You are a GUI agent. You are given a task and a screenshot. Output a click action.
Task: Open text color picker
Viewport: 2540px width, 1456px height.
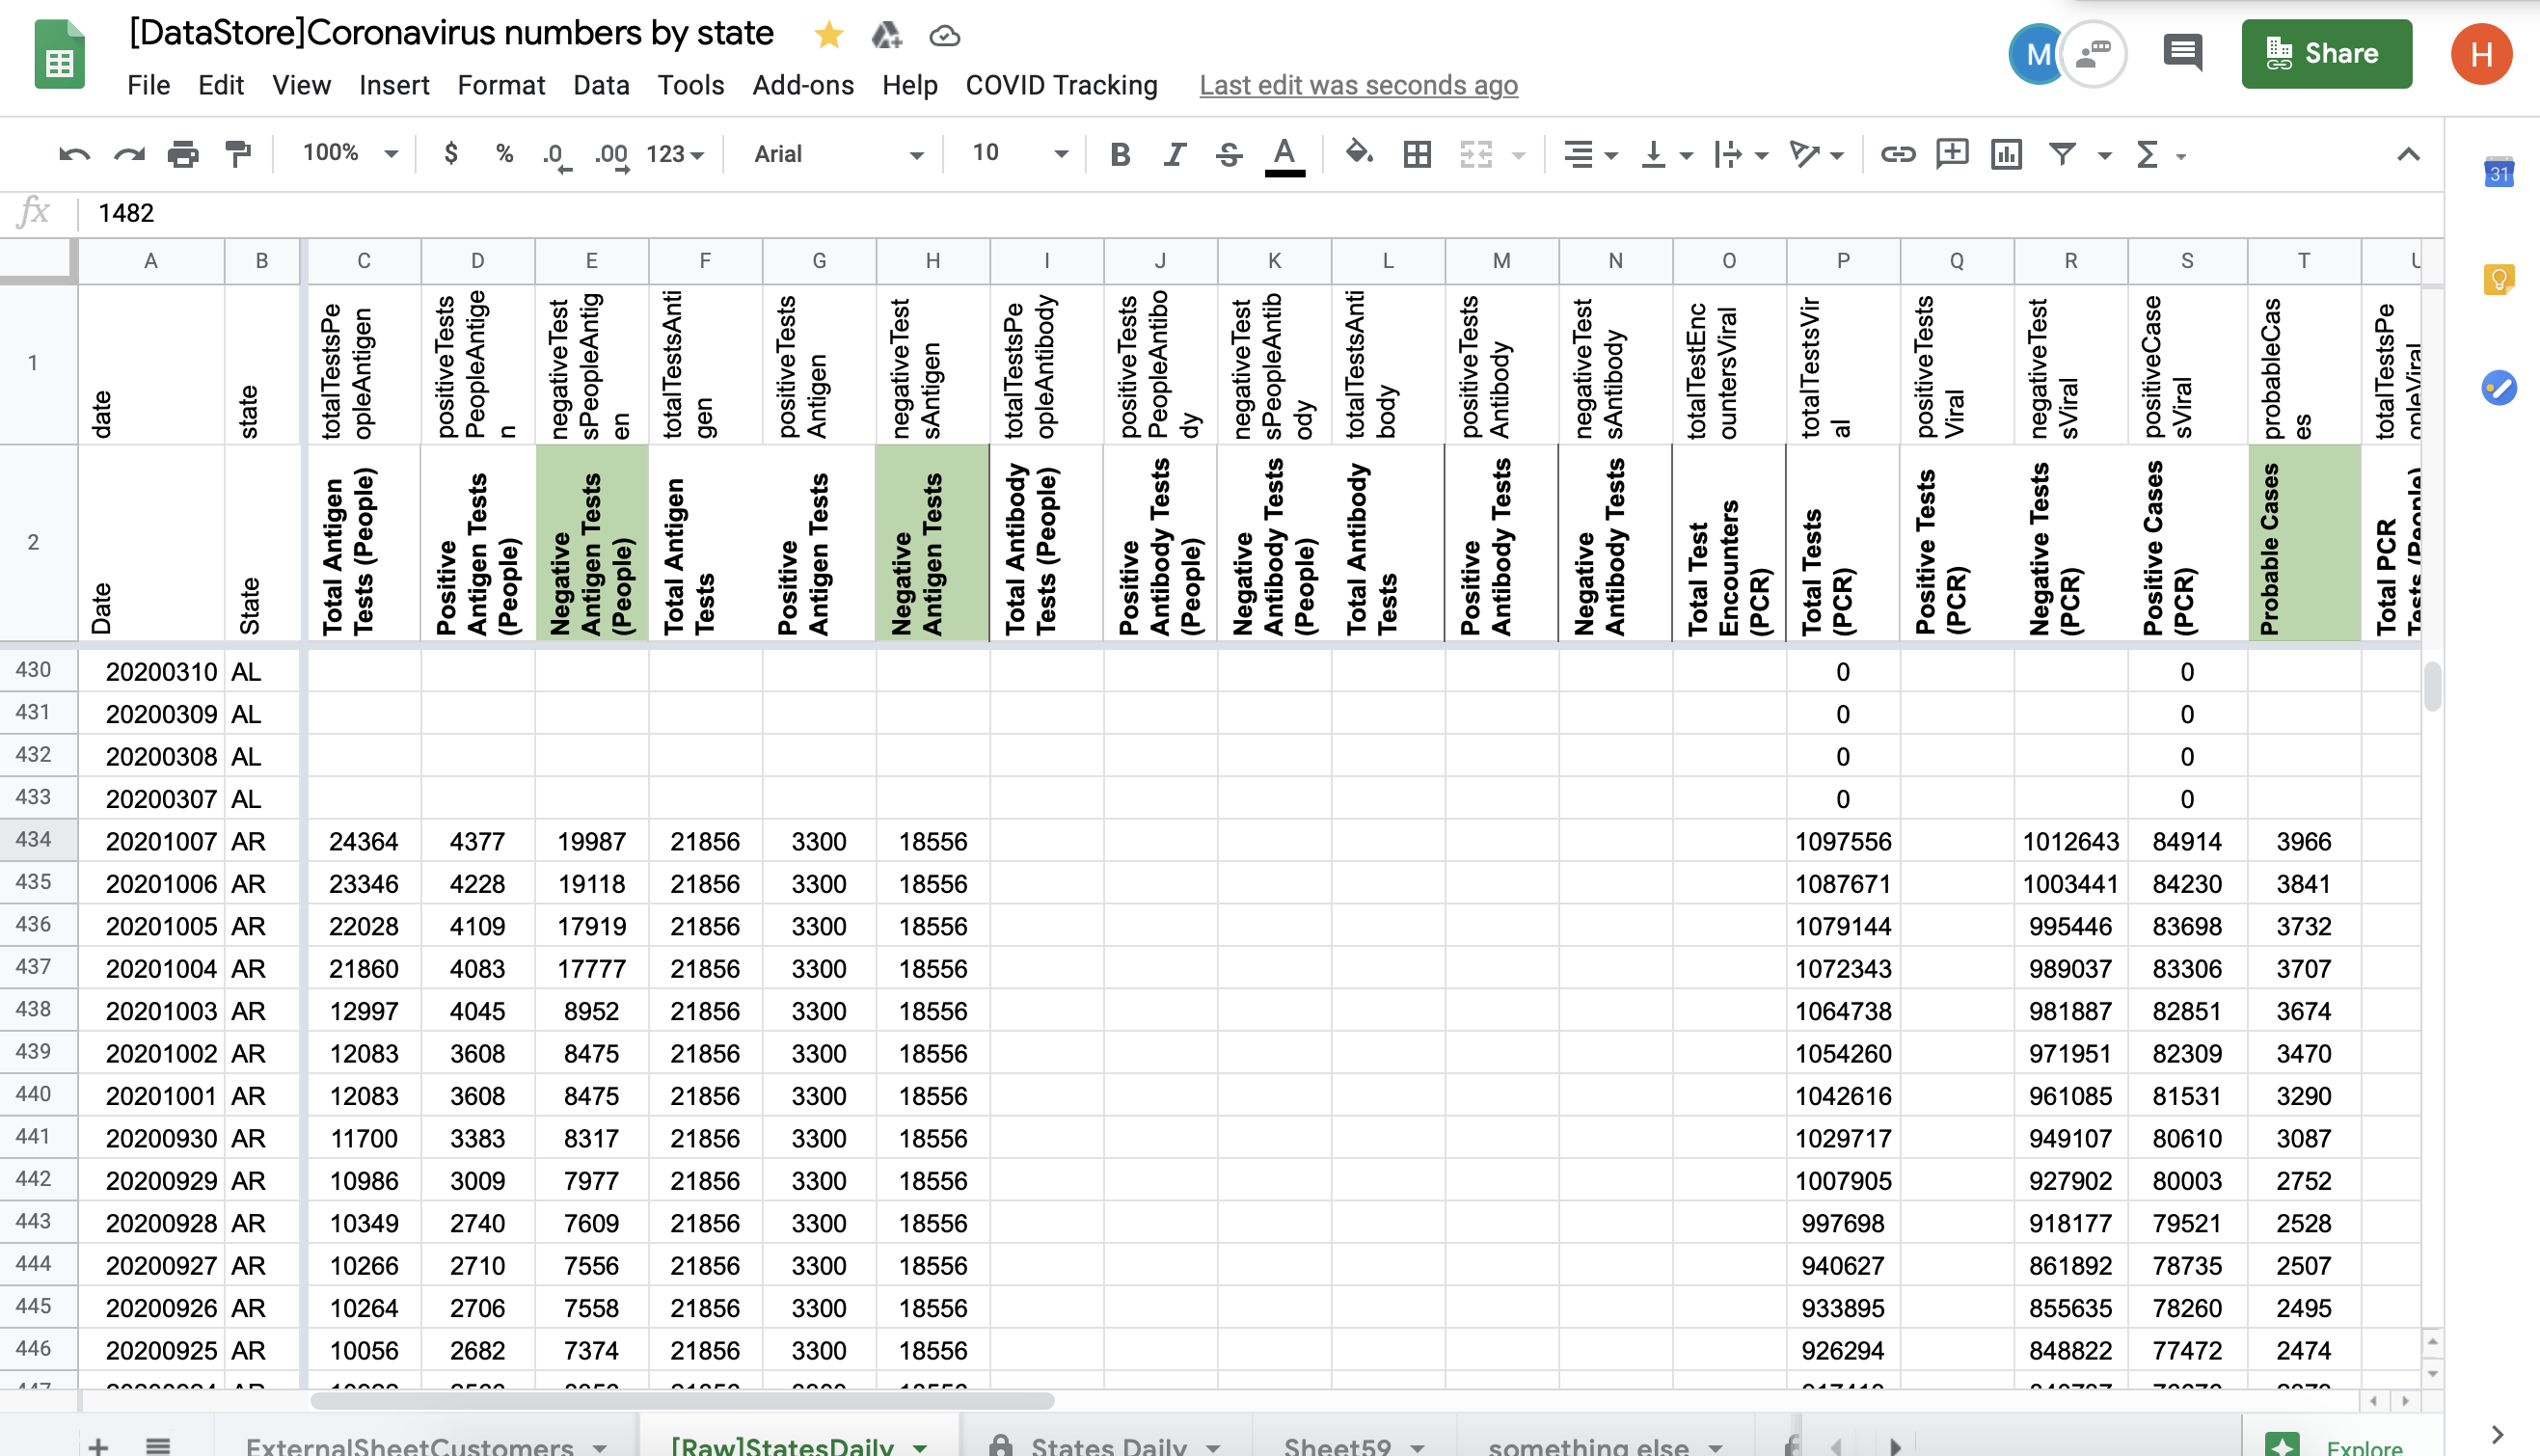(1284, 155)
